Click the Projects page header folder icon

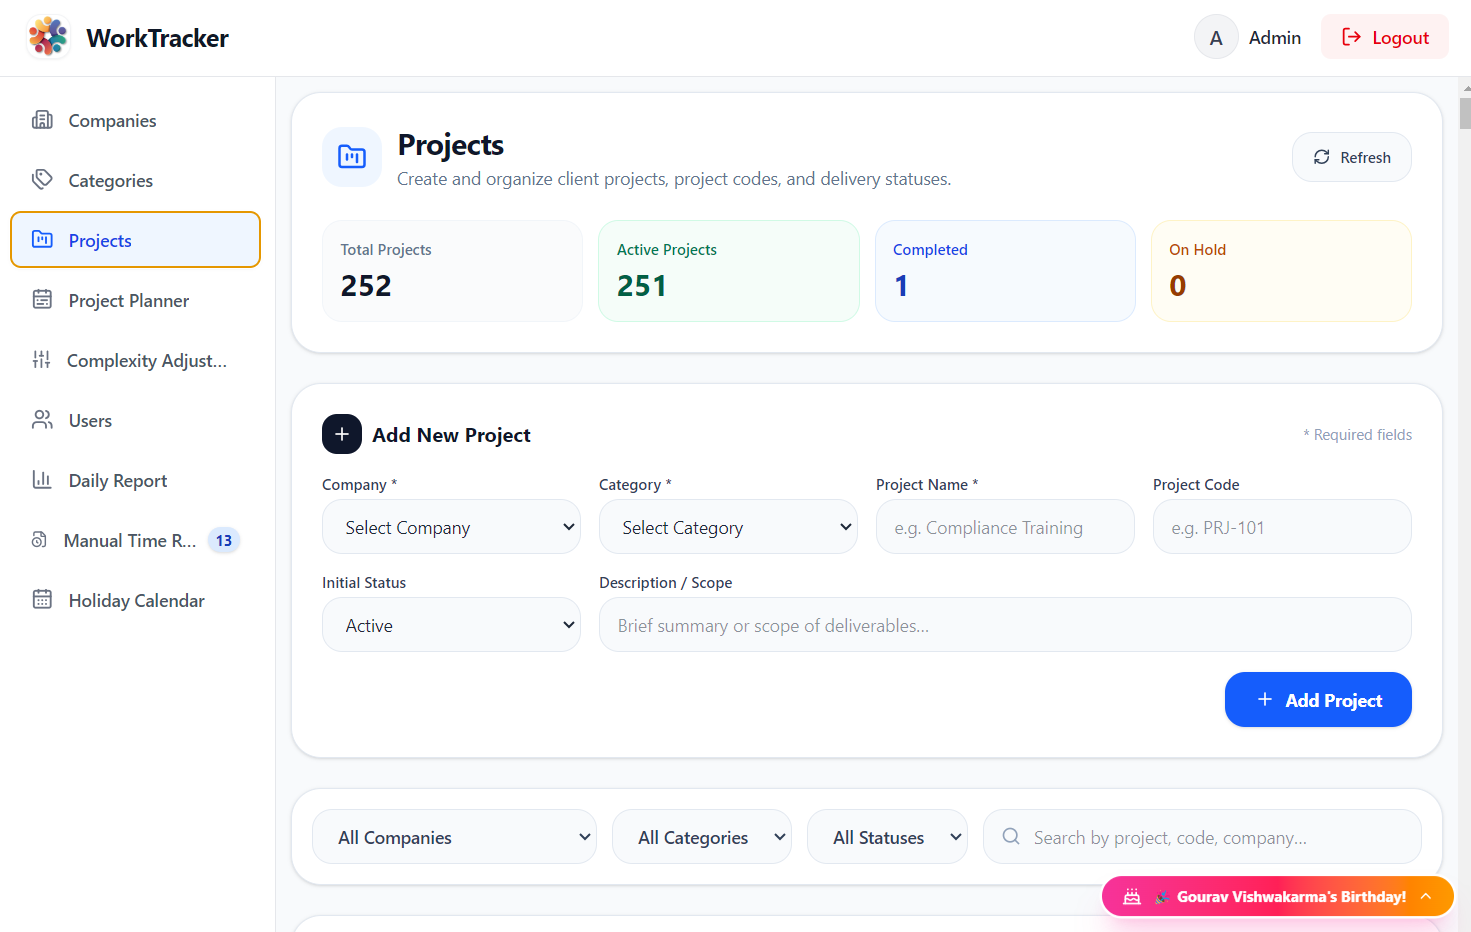(352, 157)
